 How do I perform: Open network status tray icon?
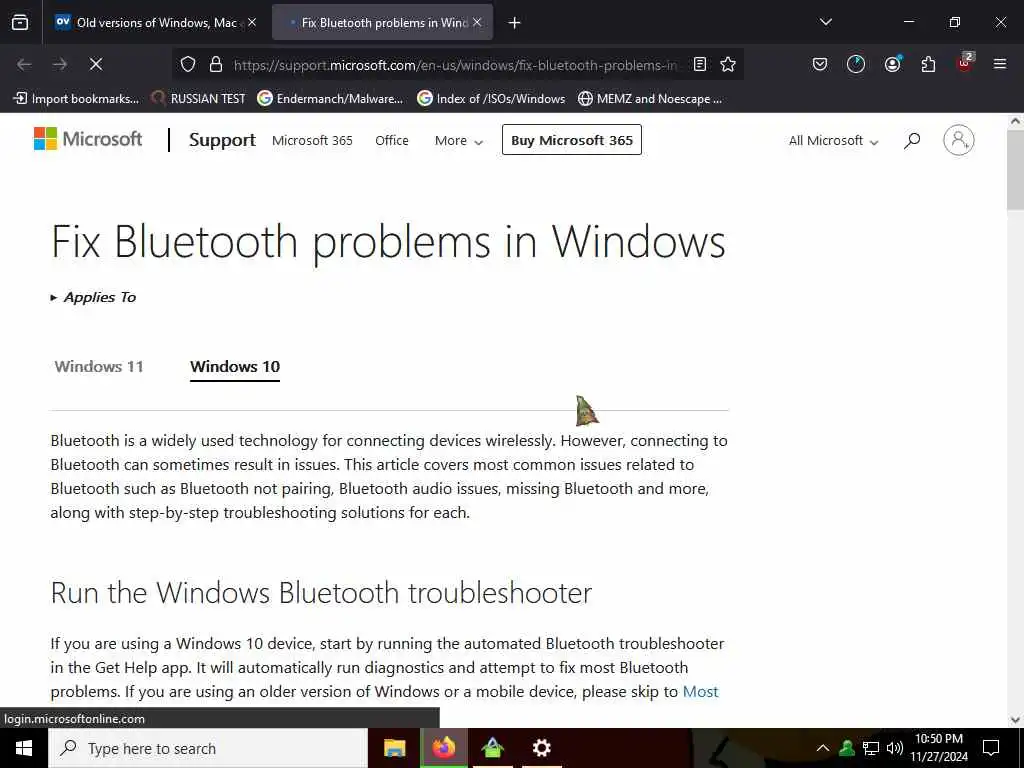click(x=871, y=748)
